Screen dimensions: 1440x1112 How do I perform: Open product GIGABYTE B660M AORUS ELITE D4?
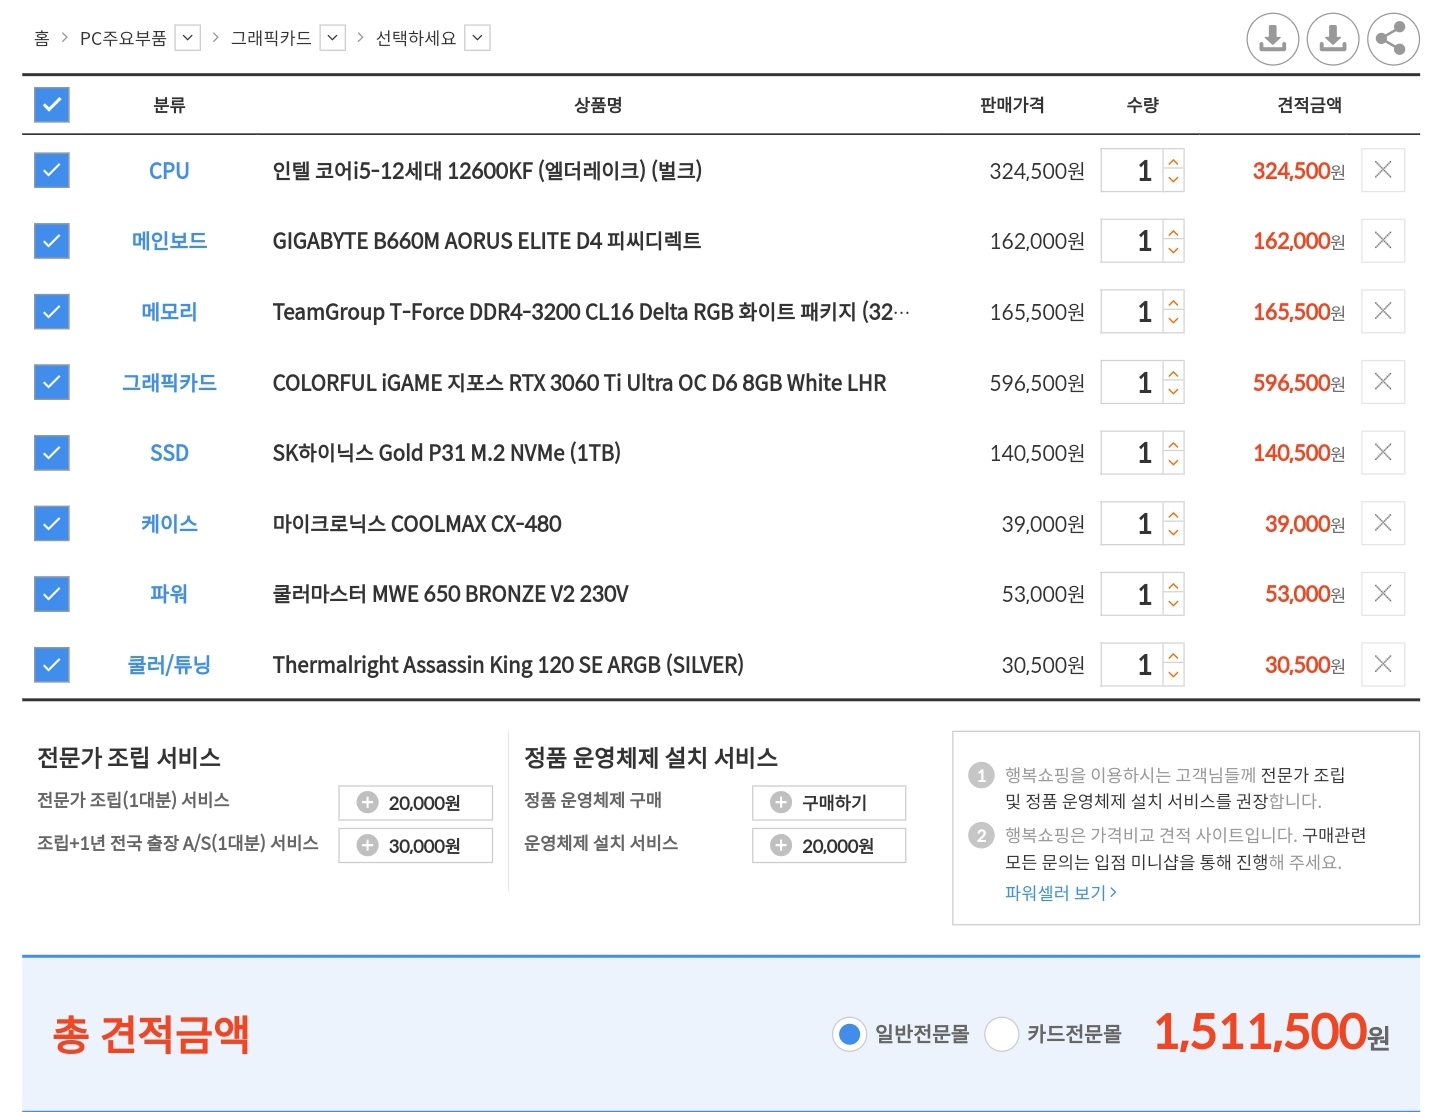click(x=487, y=241)
